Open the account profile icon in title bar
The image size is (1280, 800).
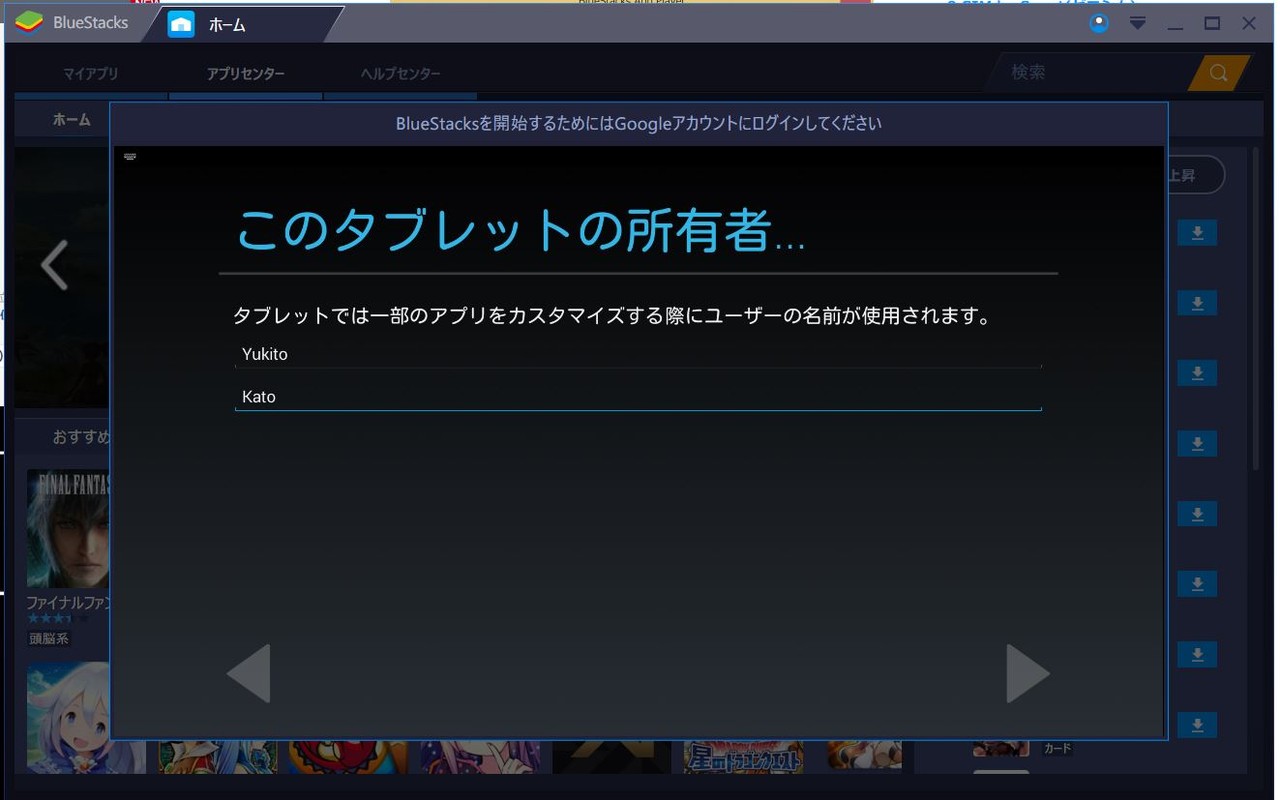click(1099, 23)
